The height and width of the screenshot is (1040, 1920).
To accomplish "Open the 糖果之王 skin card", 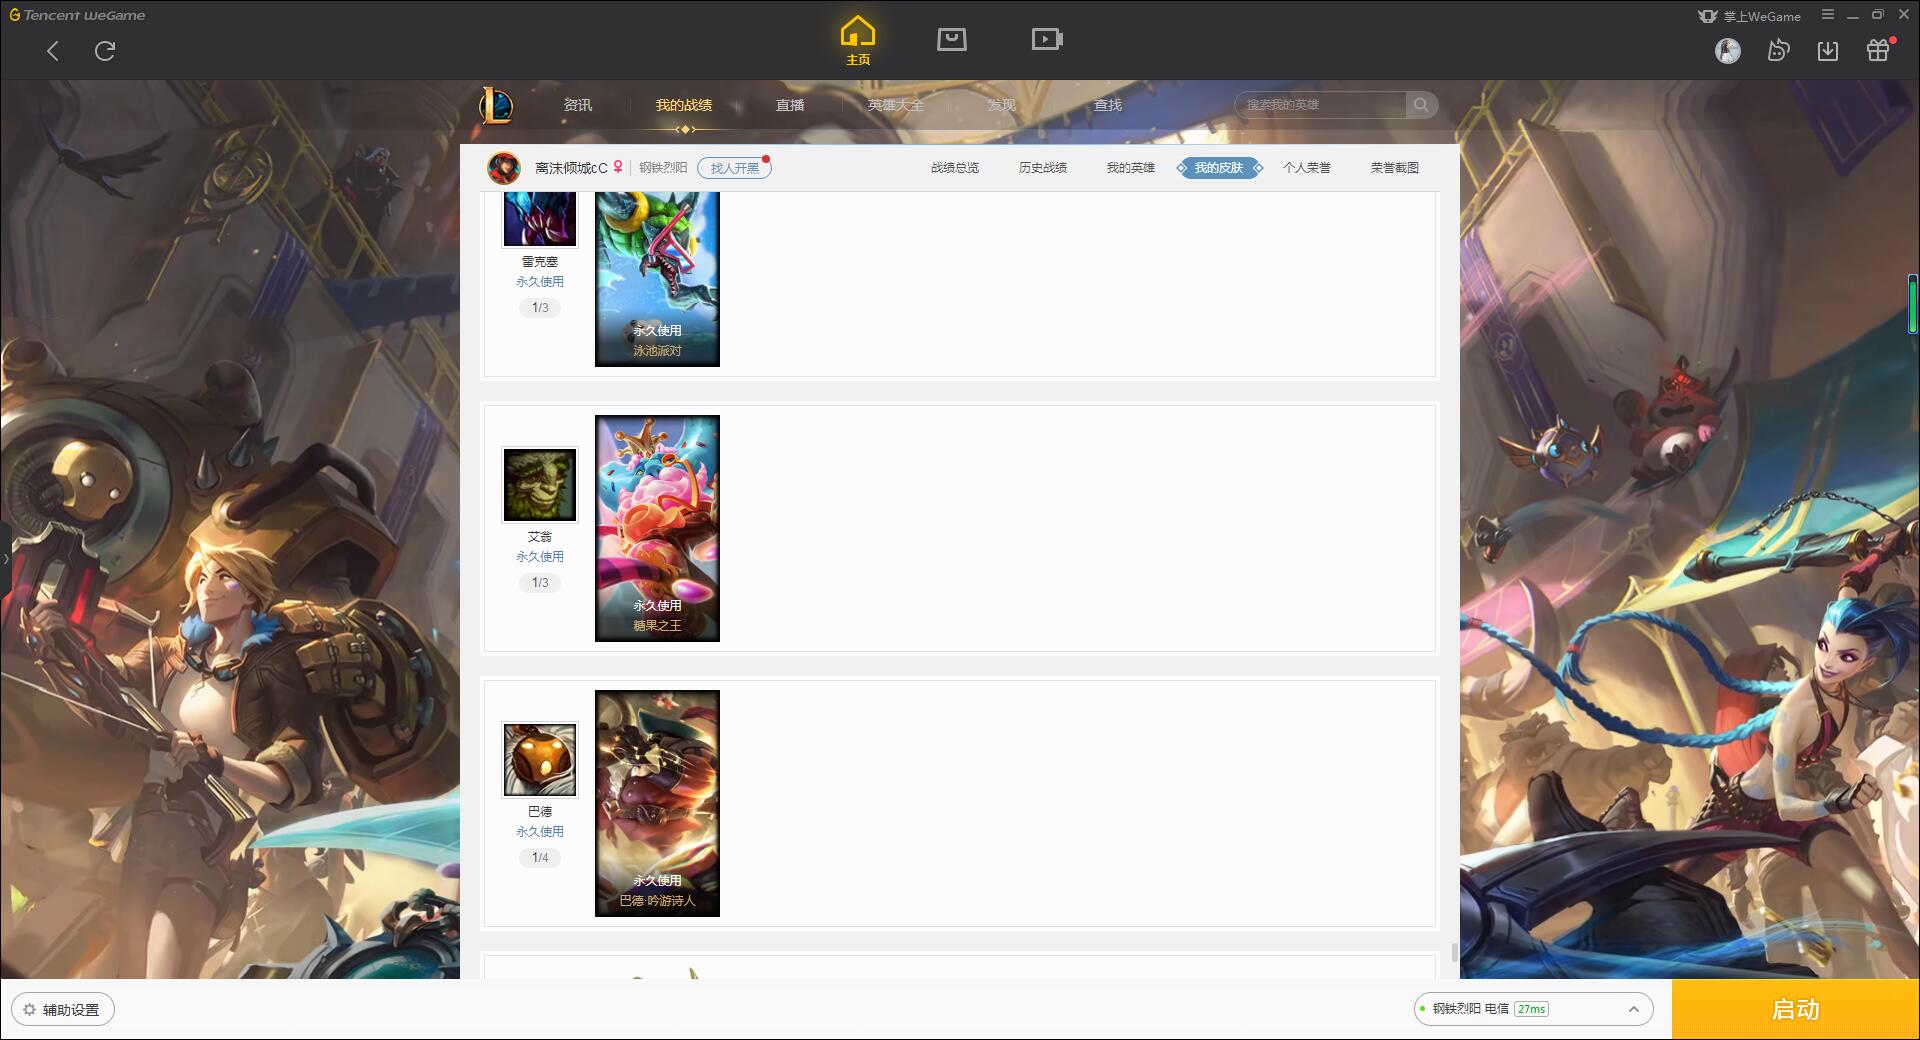I will (657, 528).
